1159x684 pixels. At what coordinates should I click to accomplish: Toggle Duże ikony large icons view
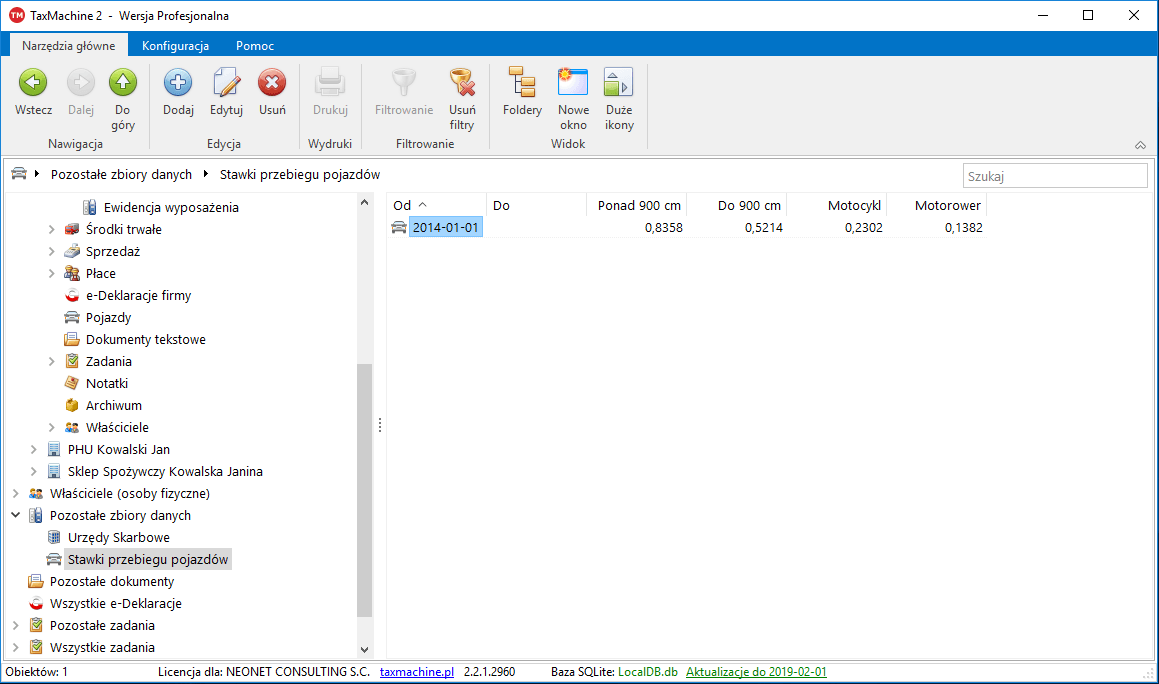click(619, 83)
